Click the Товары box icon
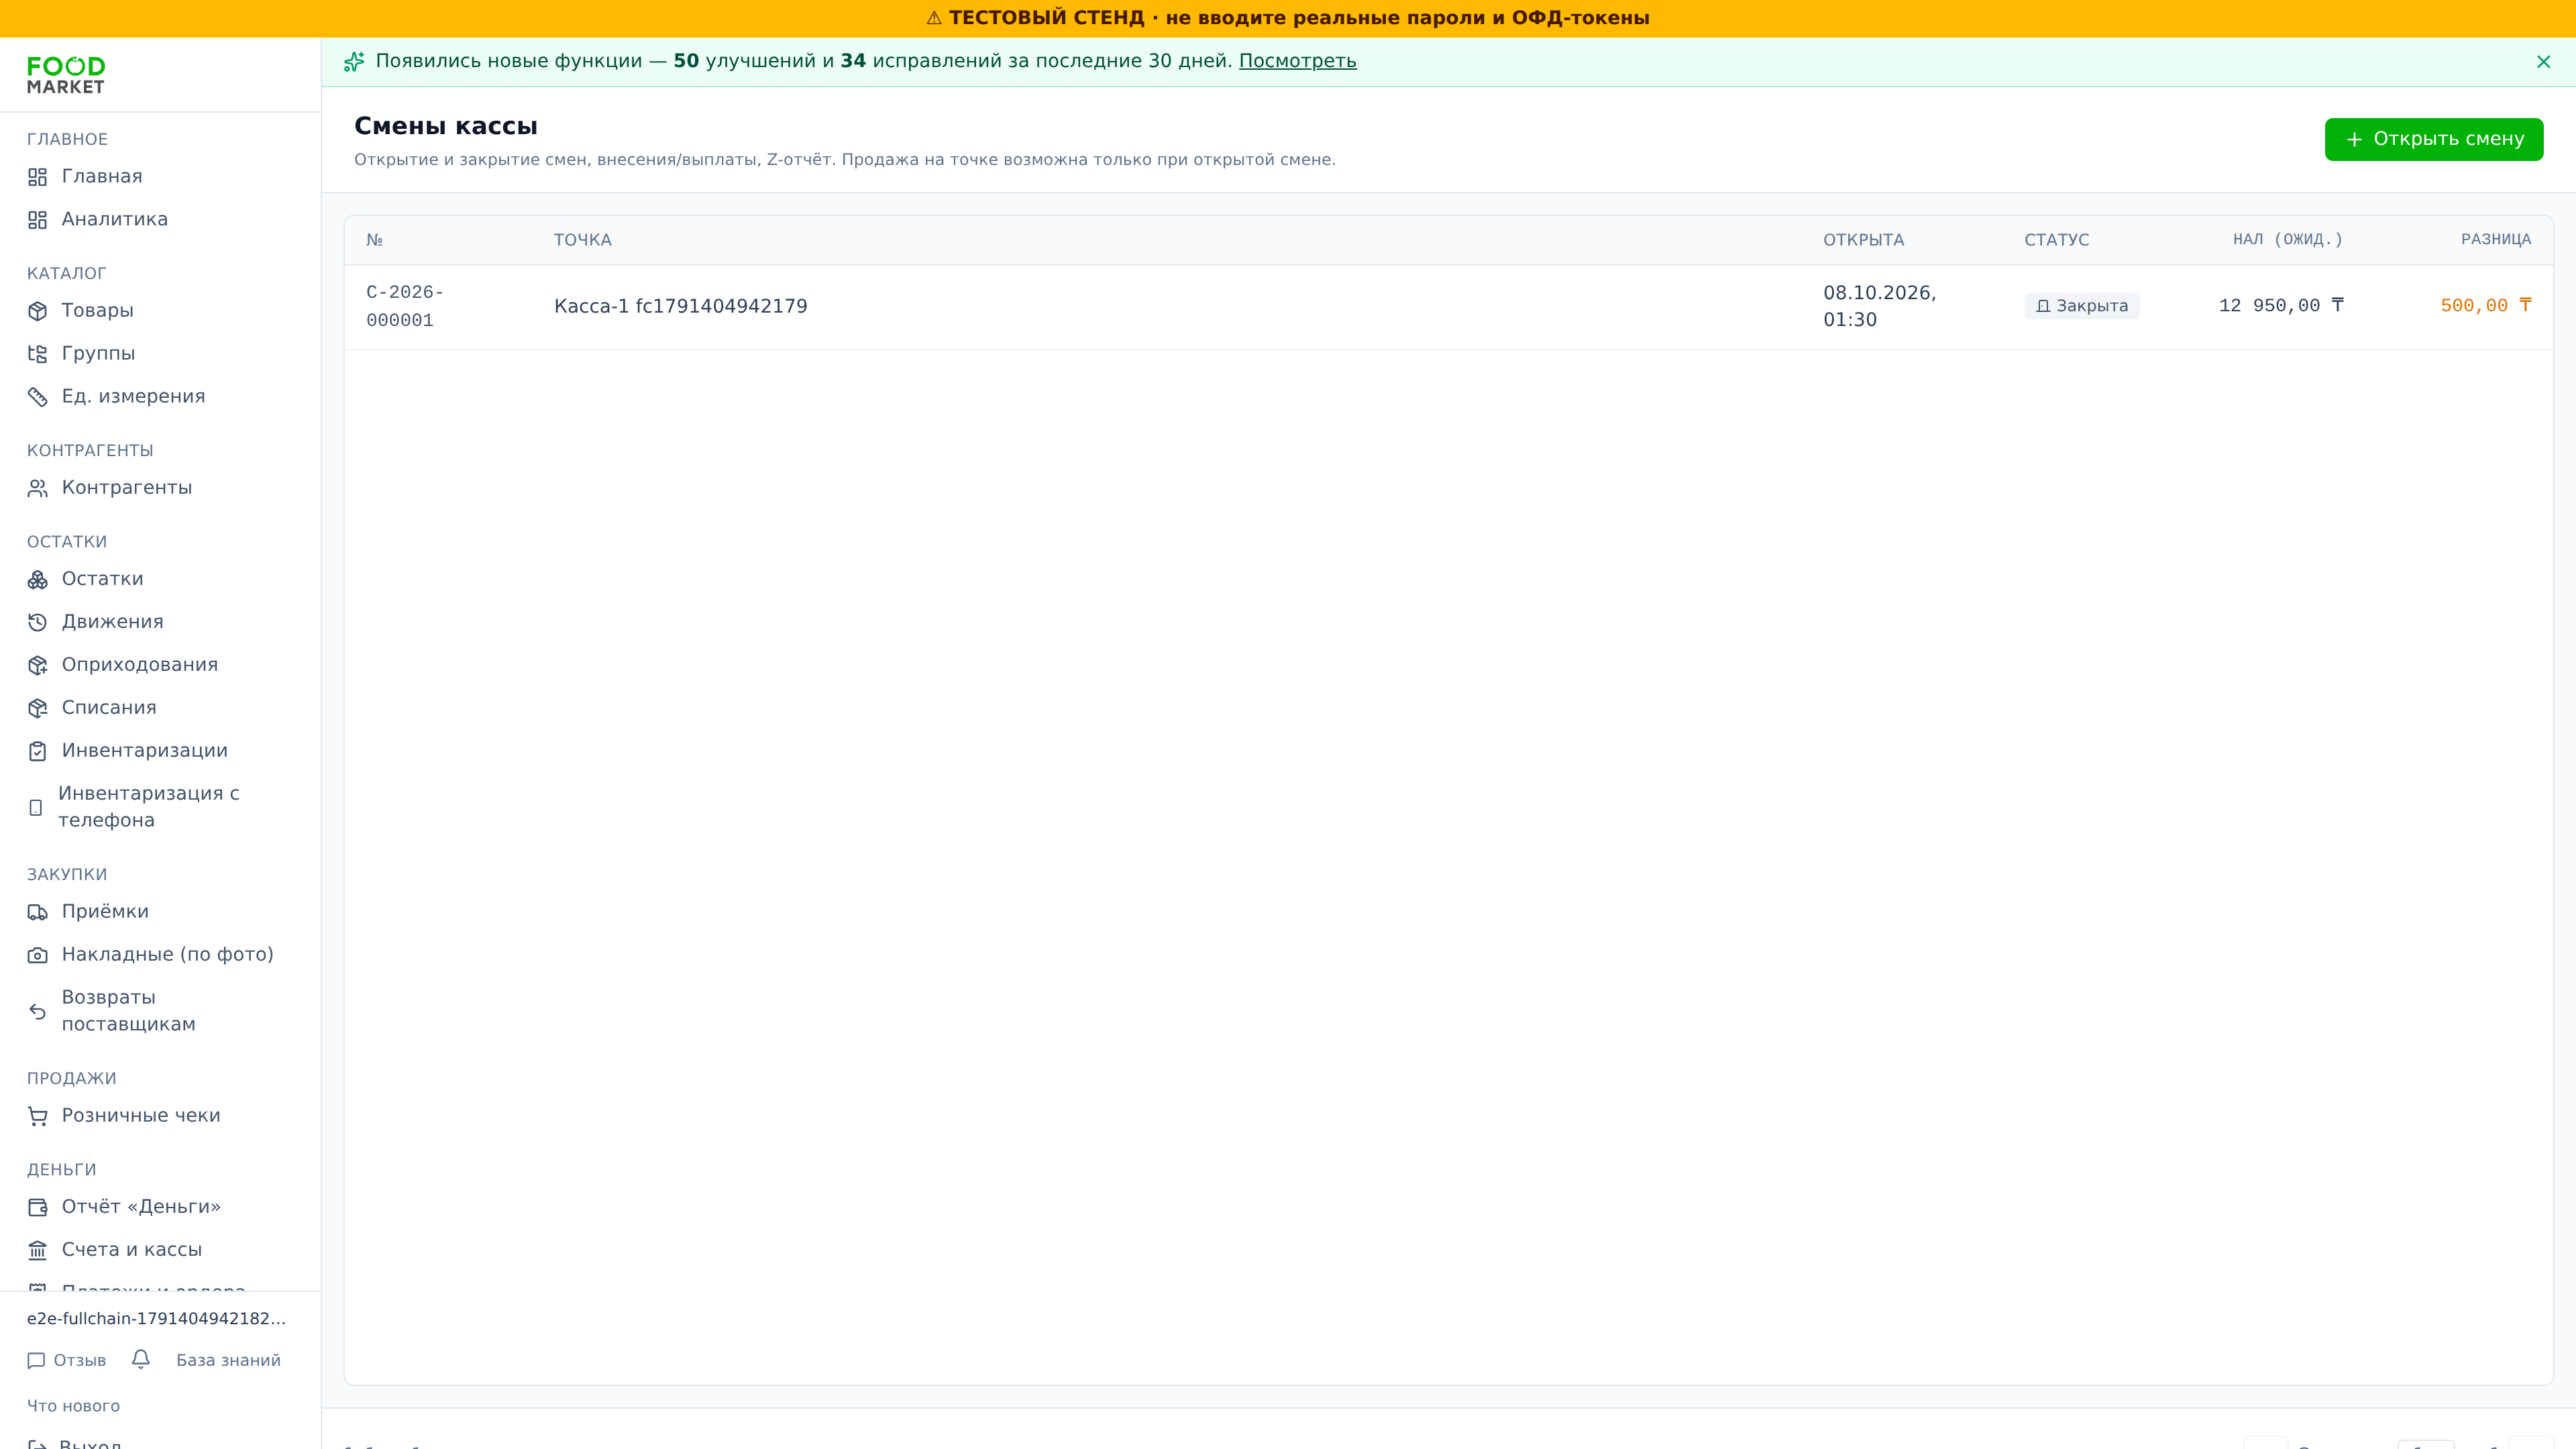The width and height of the screenshot is (2576, 1449). [x=38, y=311]
